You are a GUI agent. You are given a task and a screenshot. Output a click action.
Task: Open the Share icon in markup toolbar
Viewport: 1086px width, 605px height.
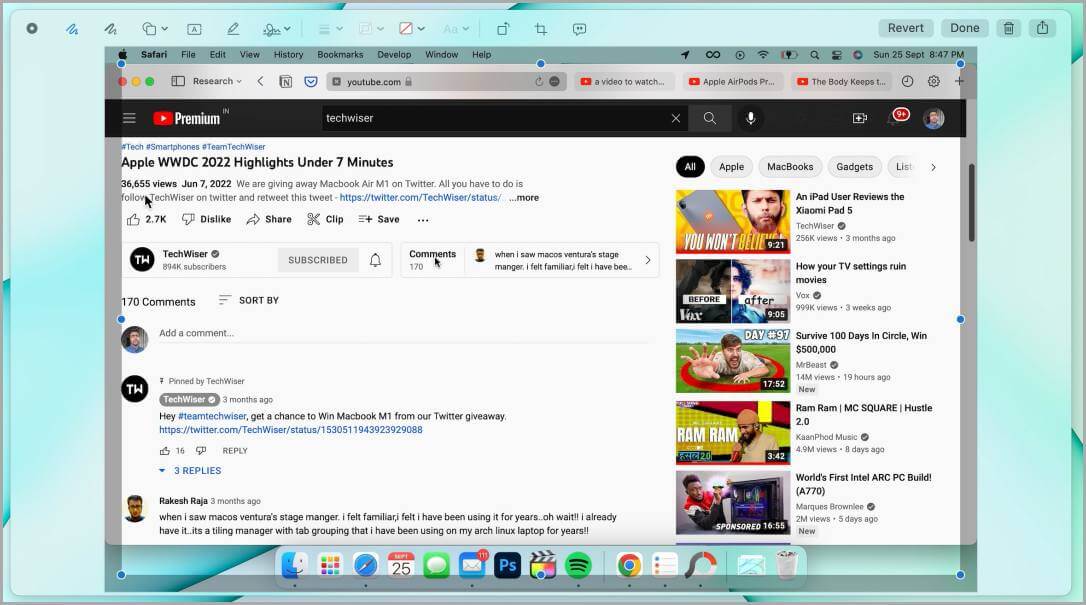click(1042, 28)
